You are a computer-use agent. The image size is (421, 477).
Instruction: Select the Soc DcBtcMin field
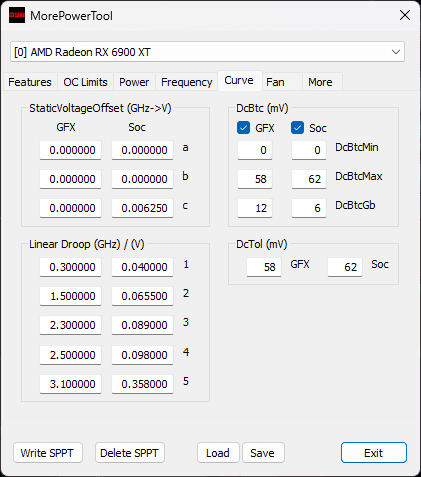click(x=309, y=150)
